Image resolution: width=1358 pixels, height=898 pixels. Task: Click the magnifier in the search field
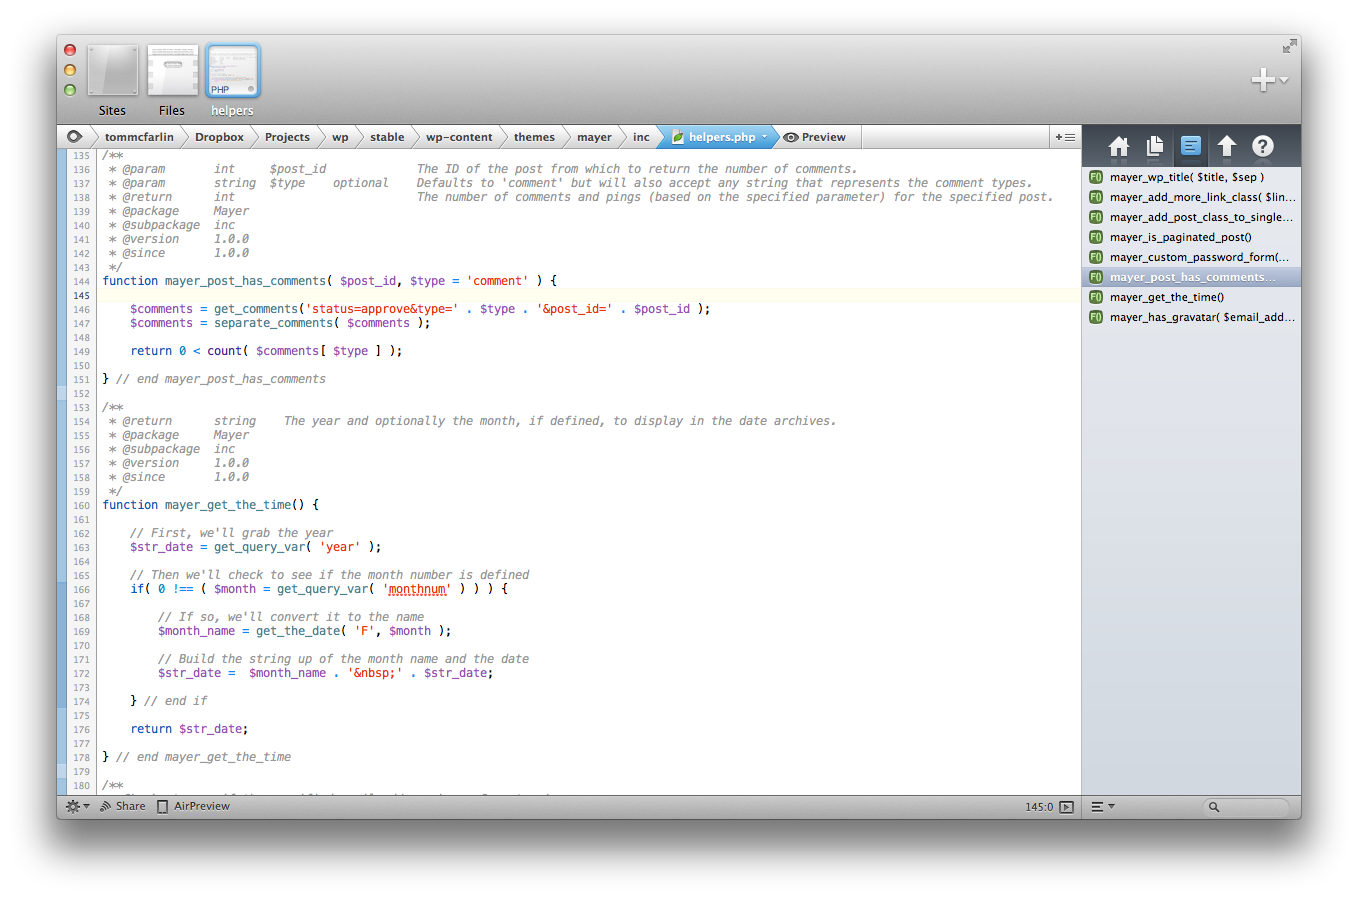1212,806
